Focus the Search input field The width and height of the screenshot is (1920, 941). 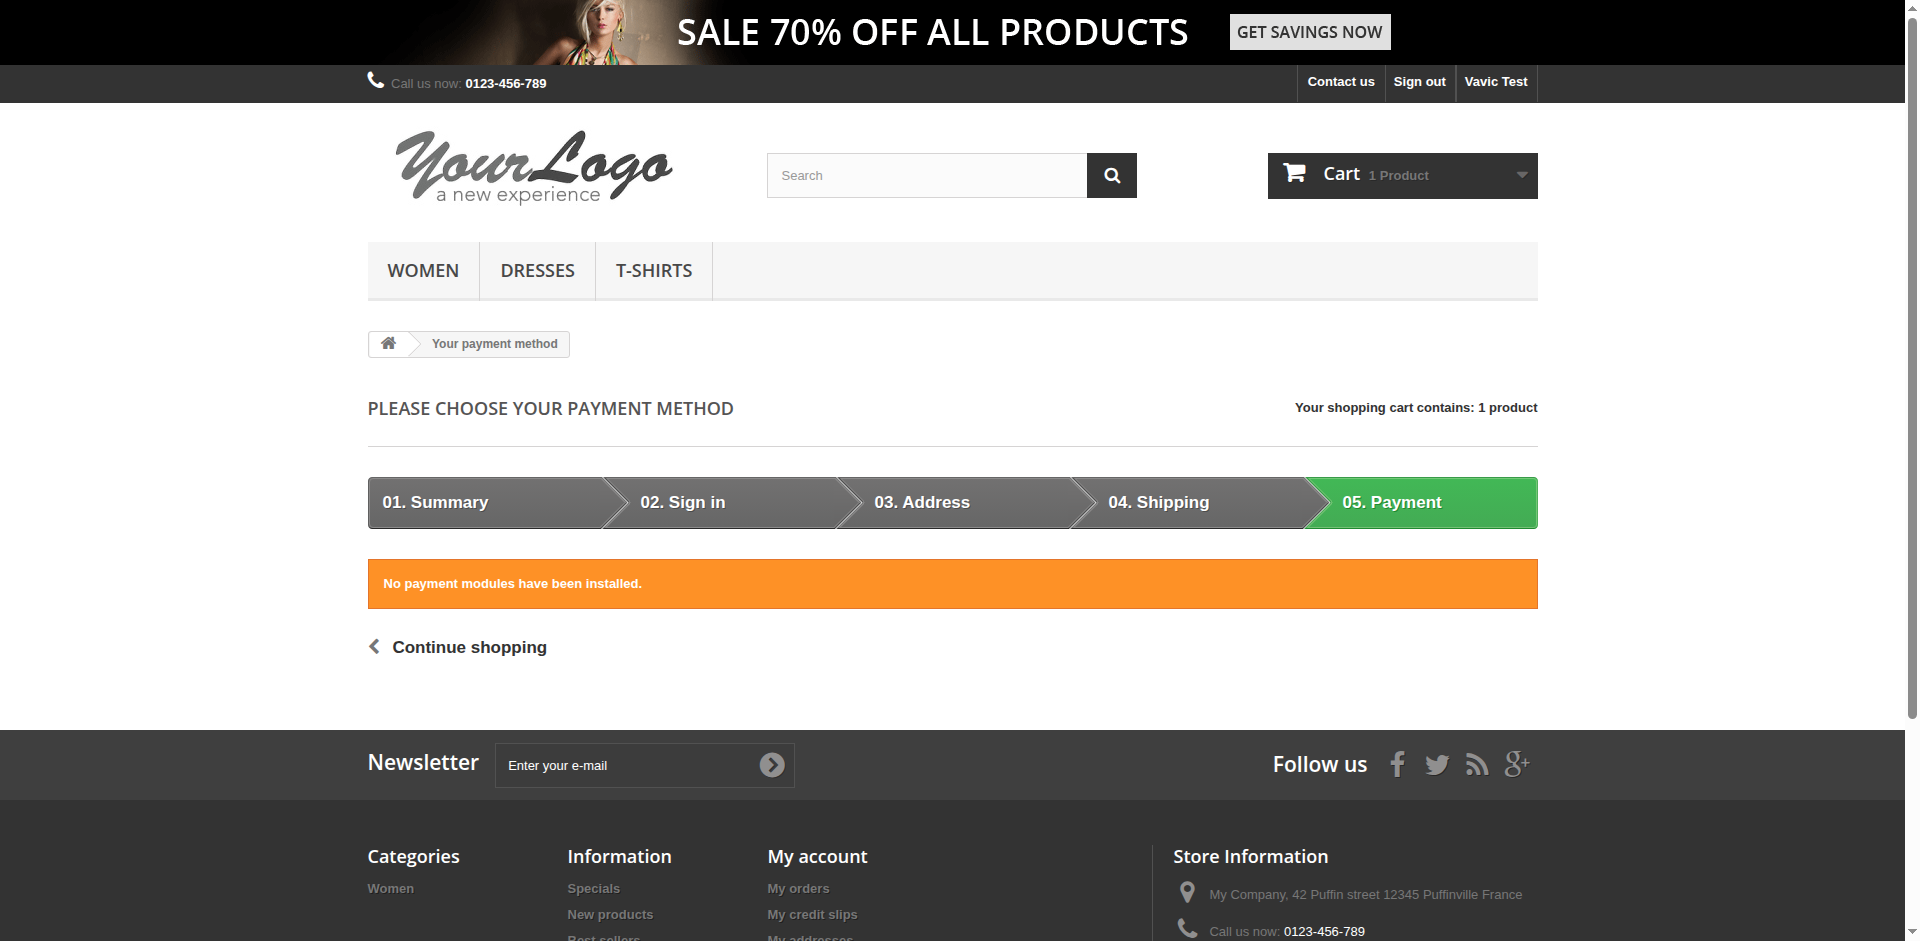926,176
